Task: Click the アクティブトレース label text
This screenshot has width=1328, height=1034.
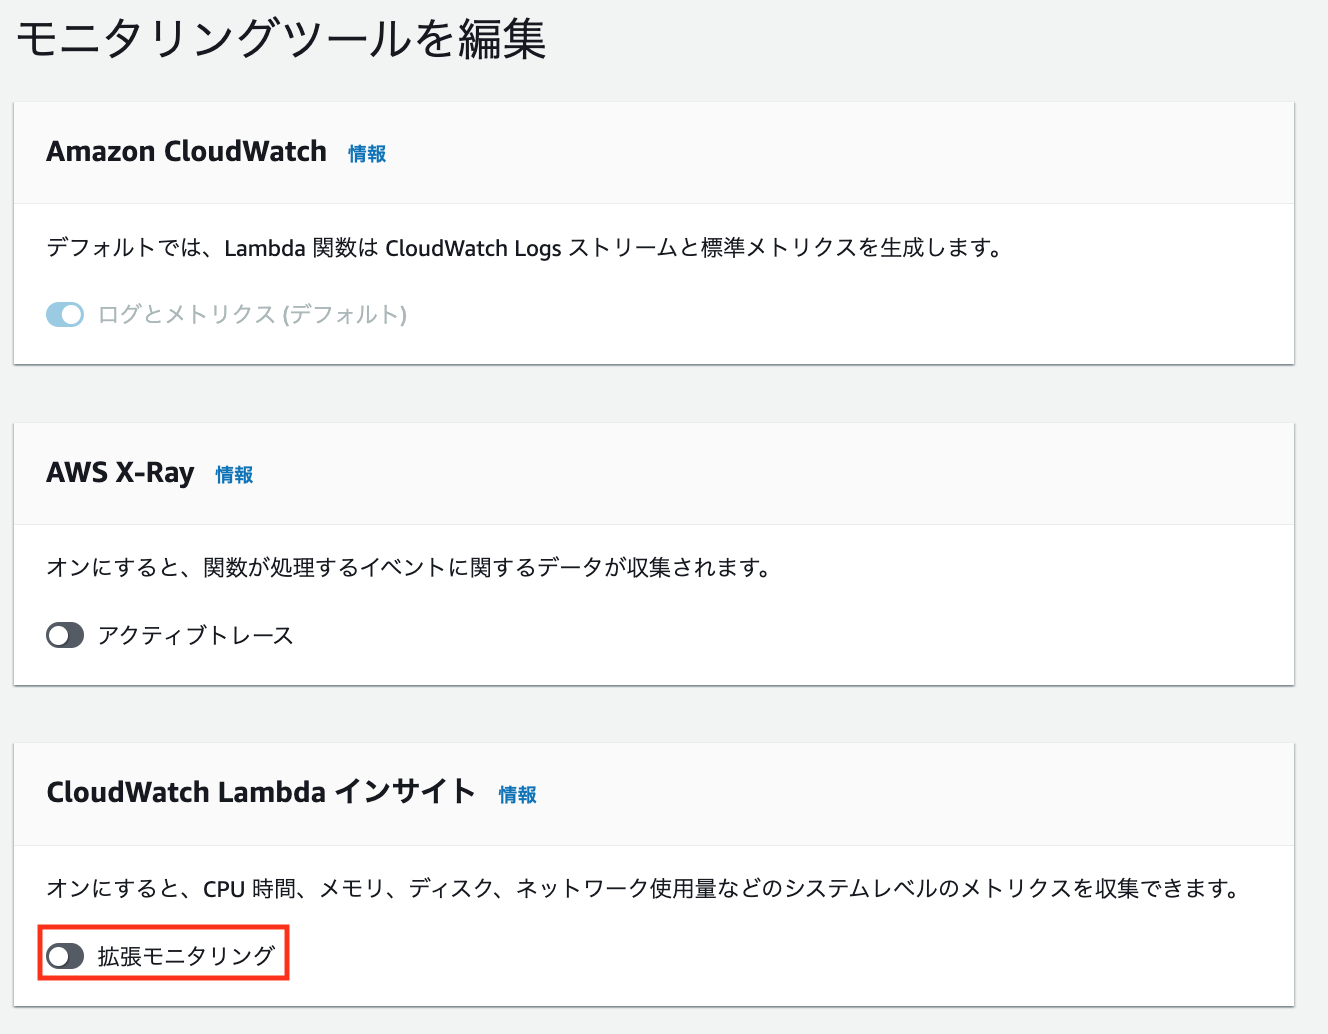Action: coord(194,635)
